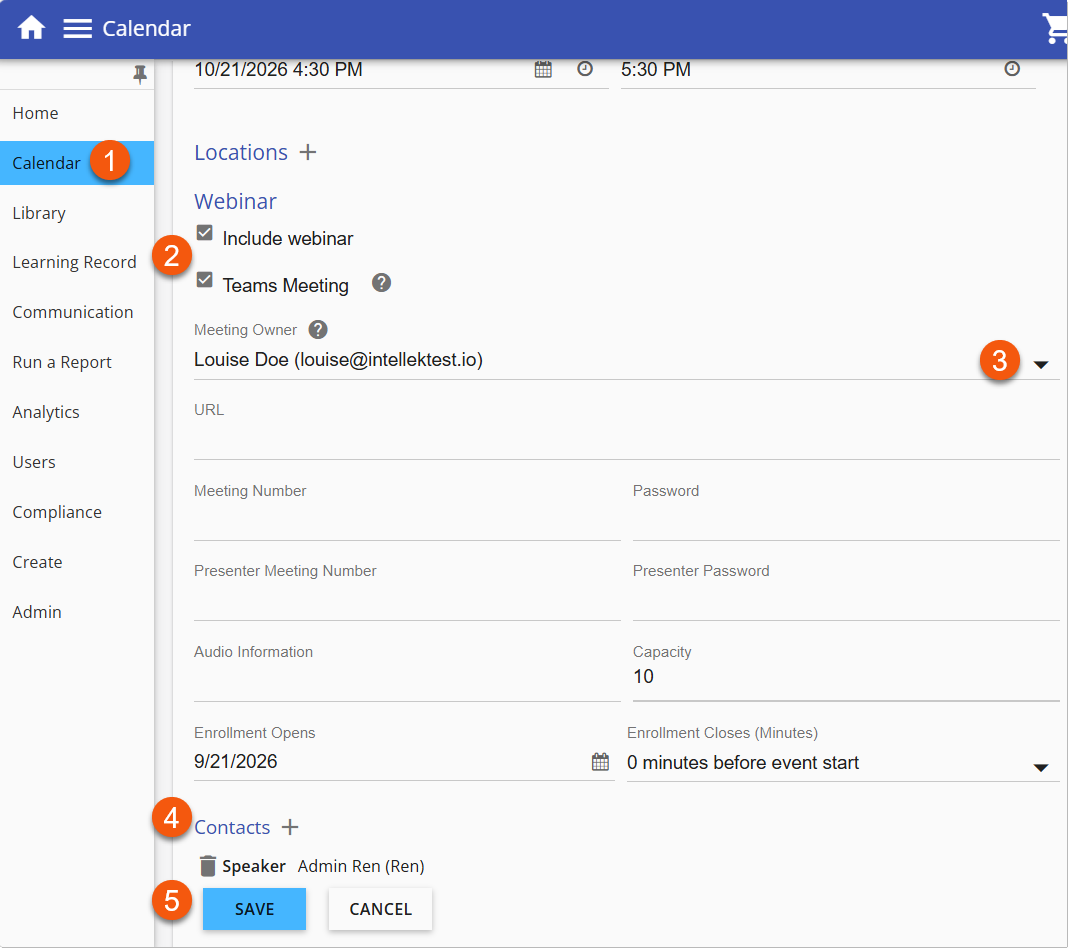Open the Enrollment Opens calendar picker

(x=601, y=762)
